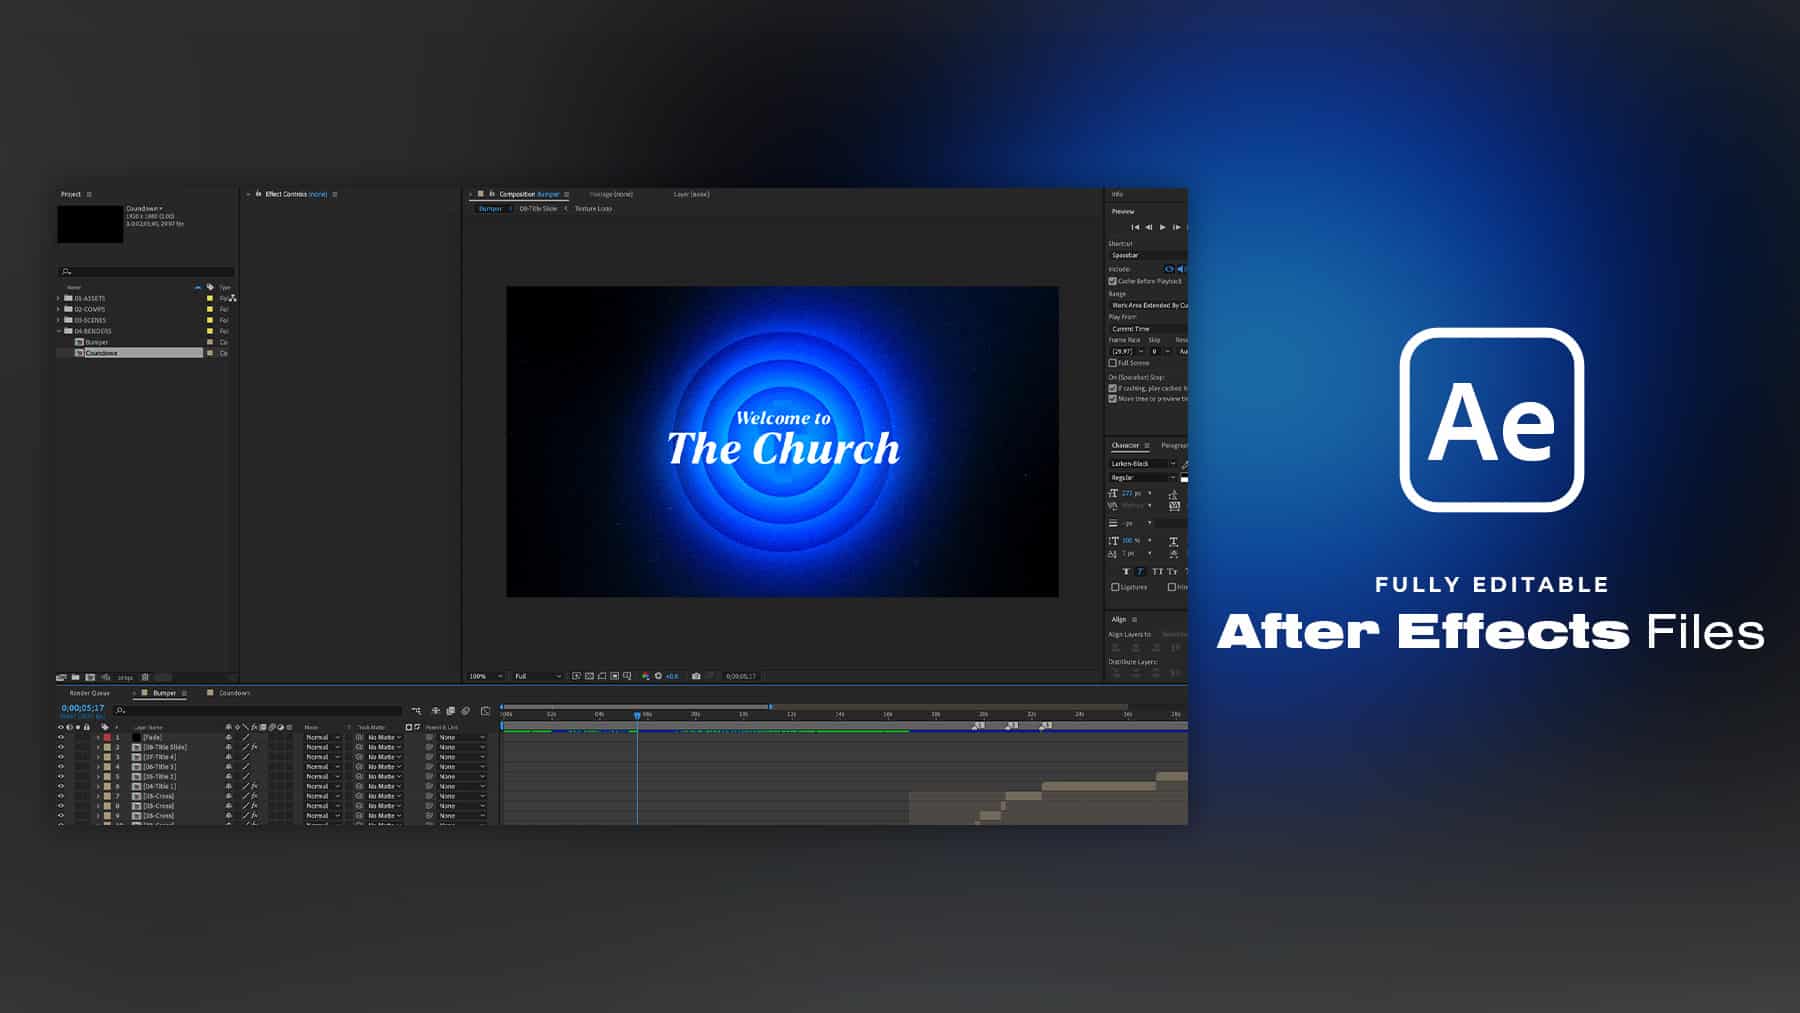This screenshot has width=1800, height=1013.
Task: Open the Regular font style dropdown
Action: pyautogui.click(x=1143, y=478)
